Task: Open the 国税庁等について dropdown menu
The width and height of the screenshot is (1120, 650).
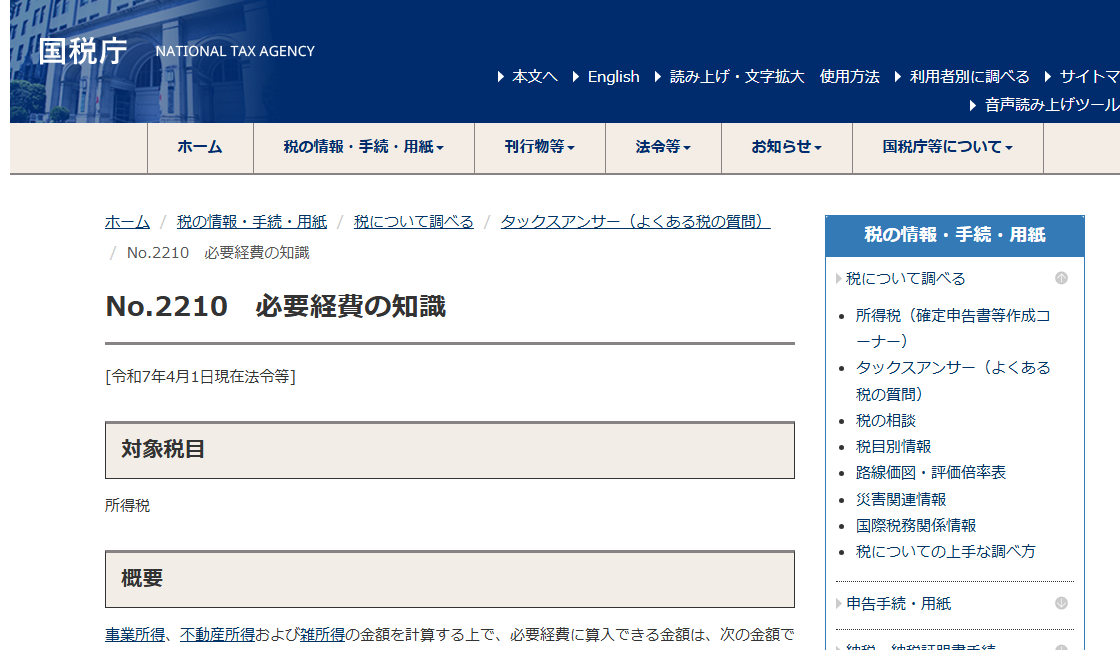Action: point(948,147)
